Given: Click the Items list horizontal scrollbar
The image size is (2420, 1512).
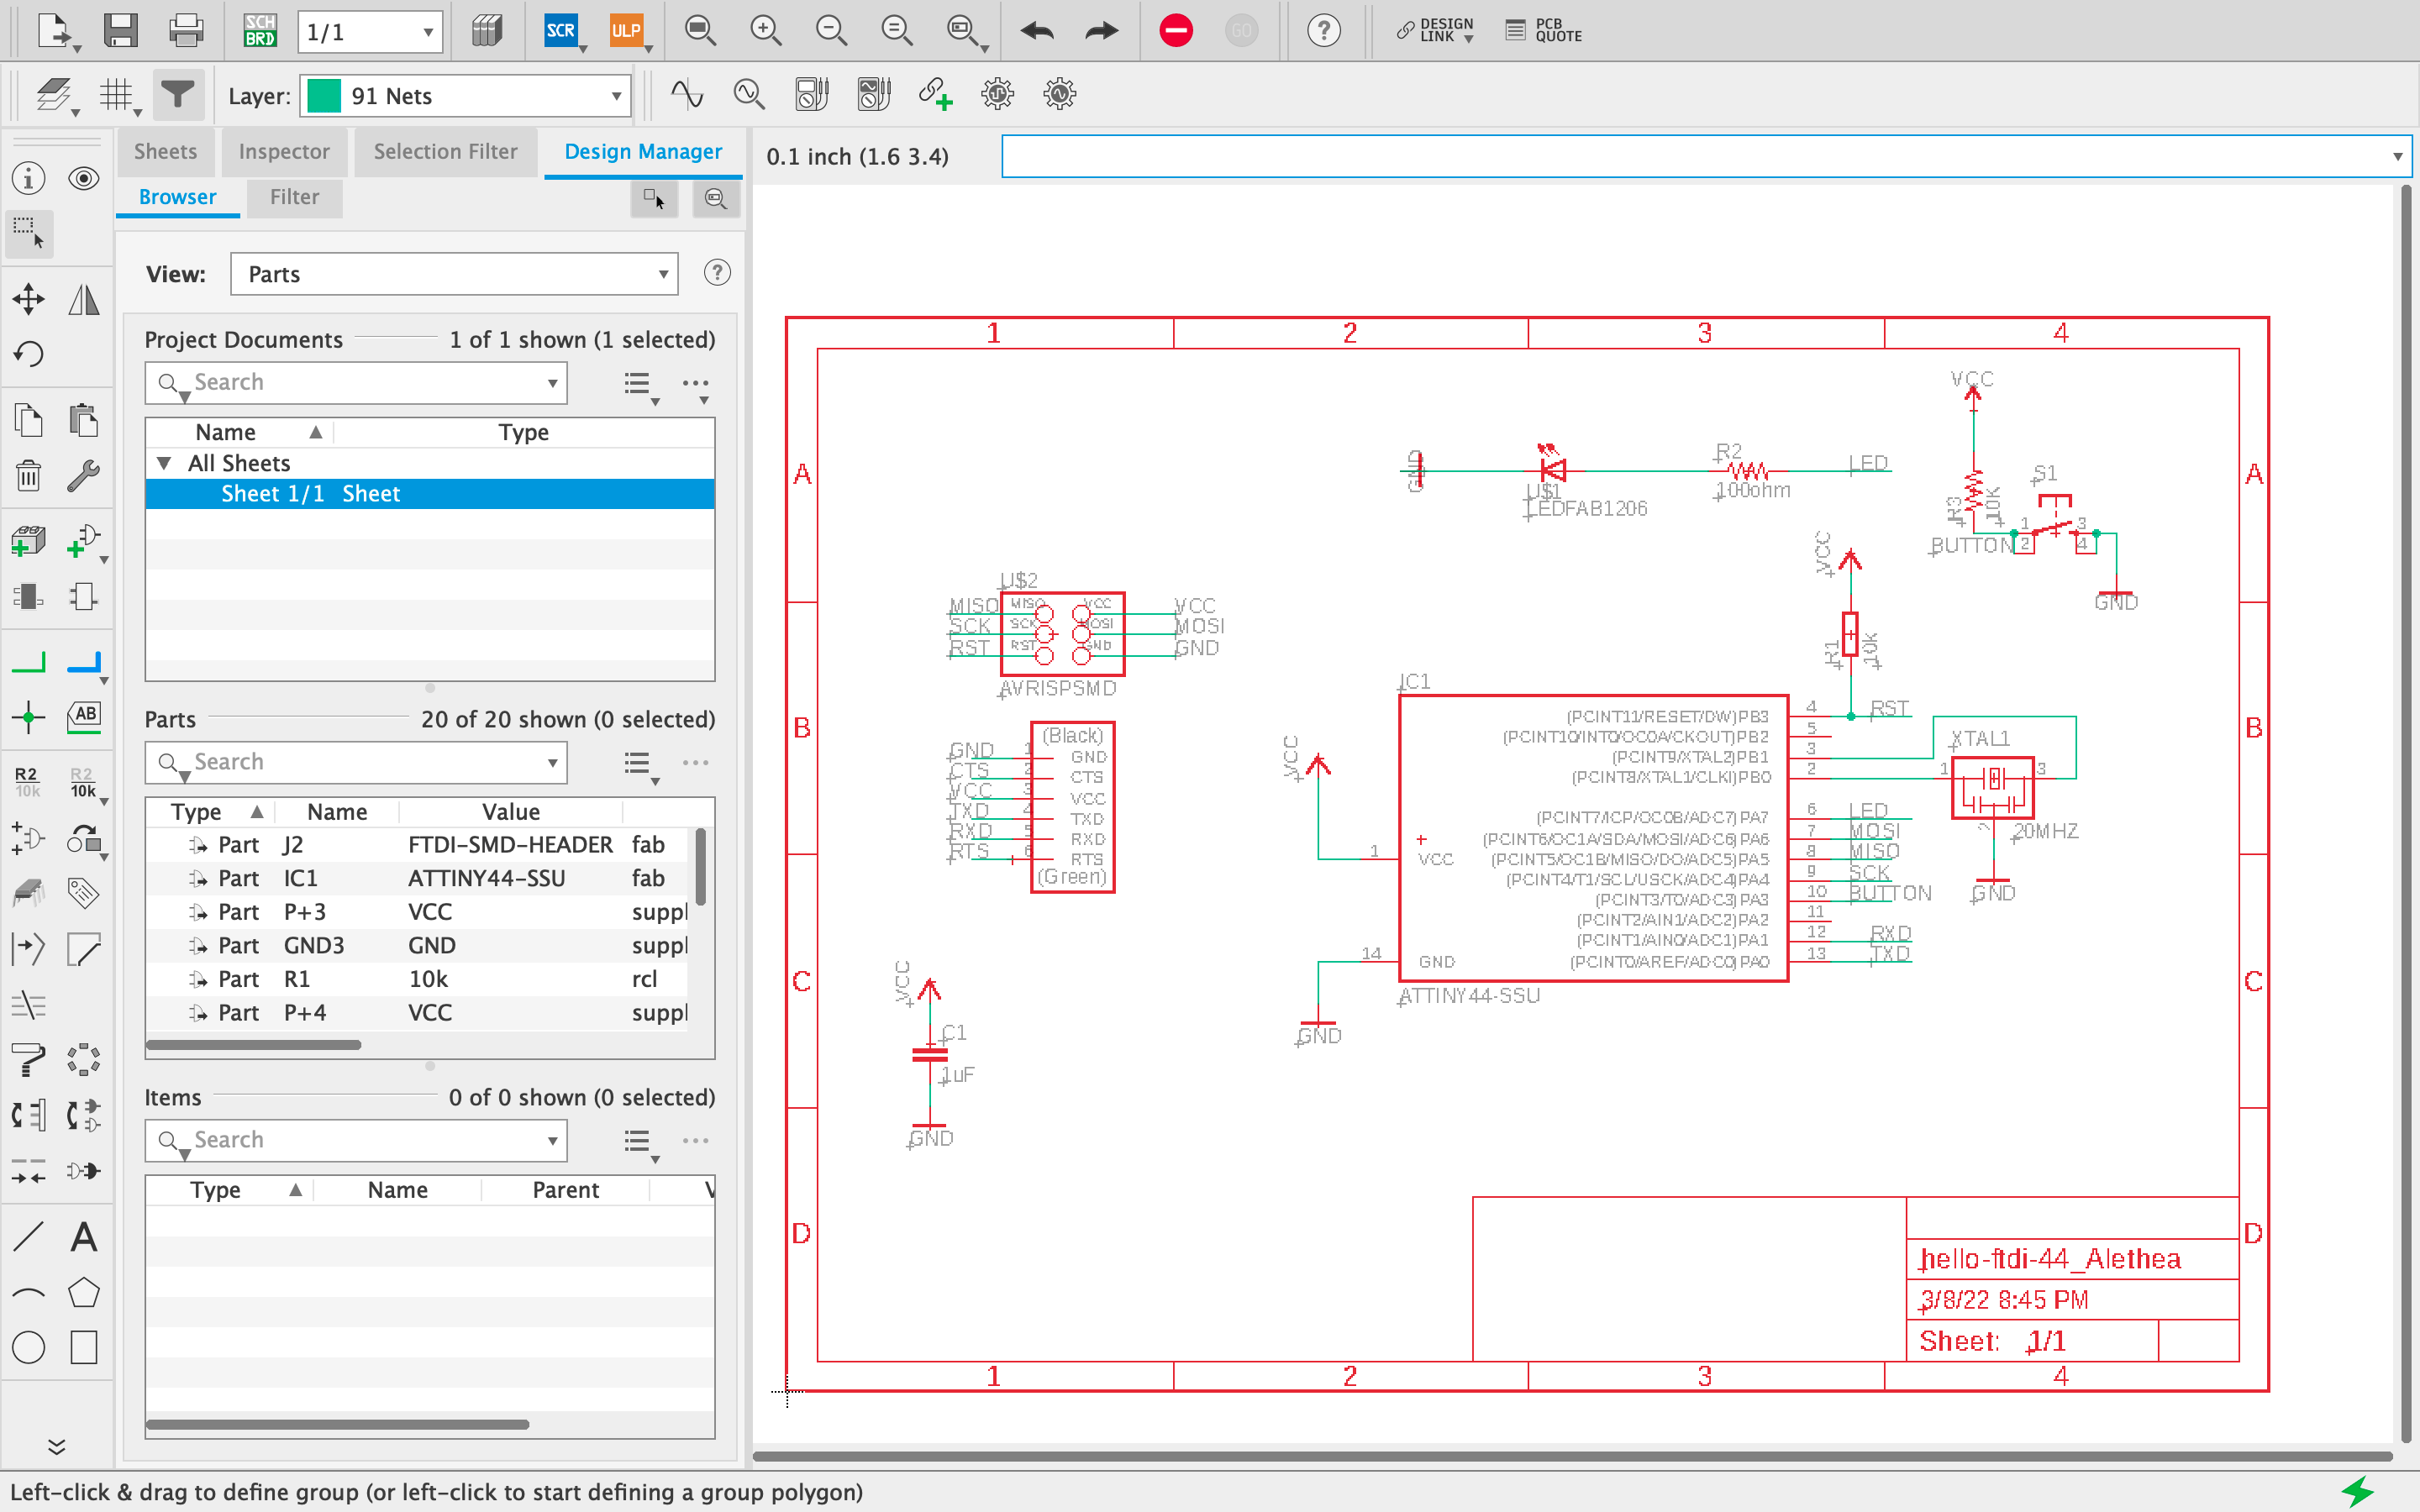Looking at the screenshot, I should pos(337,1424).
